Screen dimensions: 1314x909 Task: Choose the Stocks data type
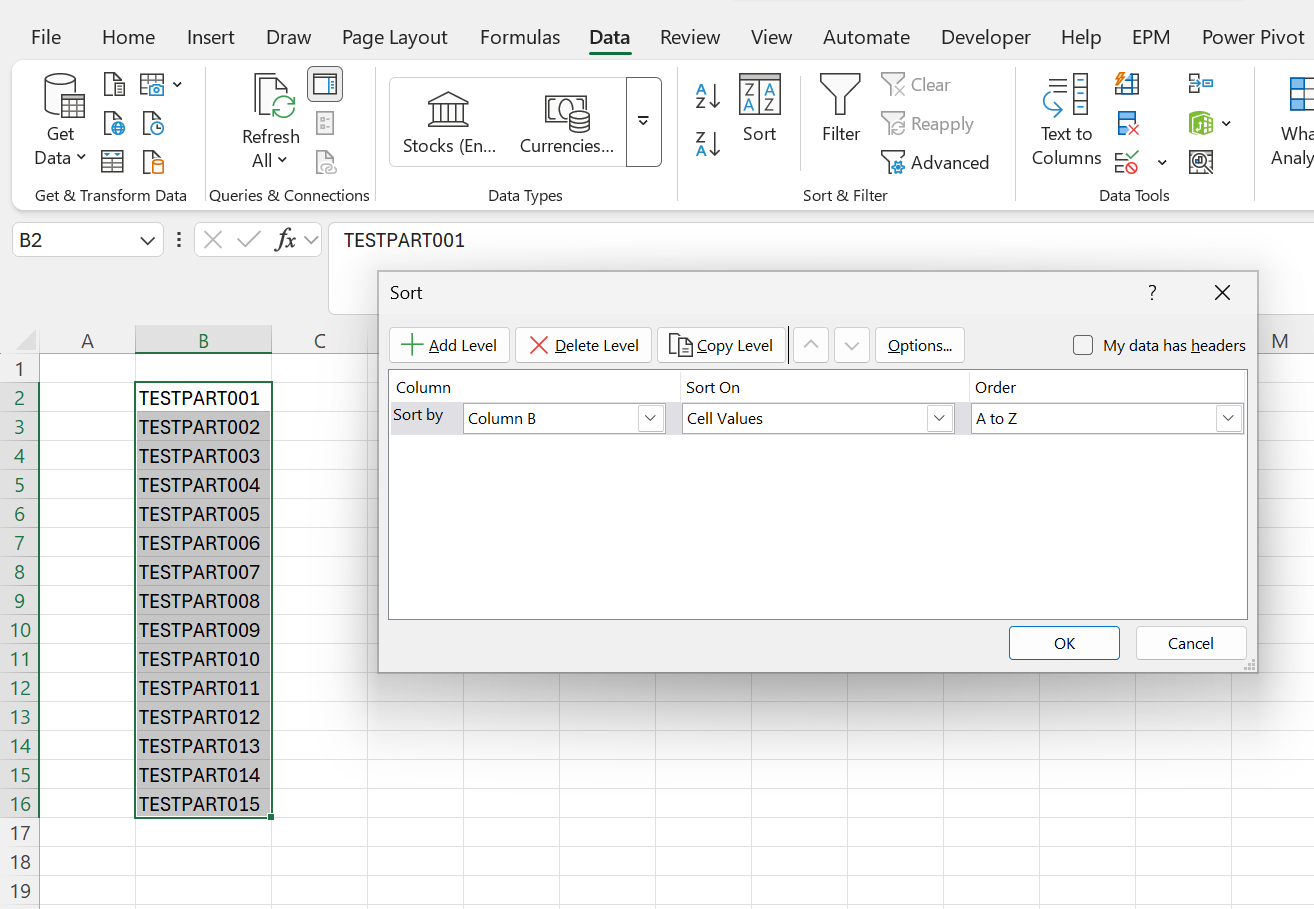[449, 123]
